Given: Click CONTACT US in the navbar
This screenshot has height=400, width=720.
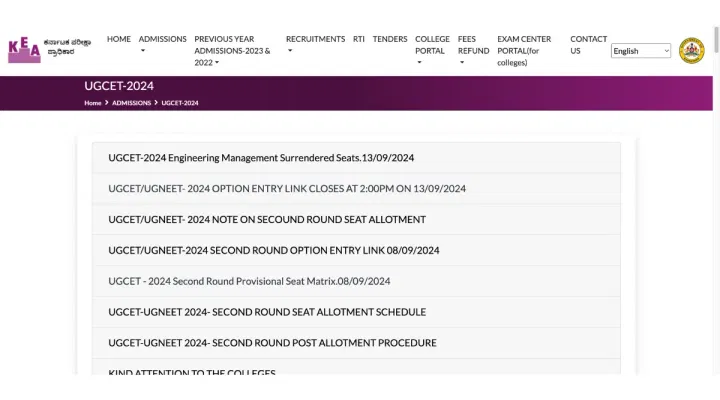Looking at the screenshot, I should coord(588,45).
